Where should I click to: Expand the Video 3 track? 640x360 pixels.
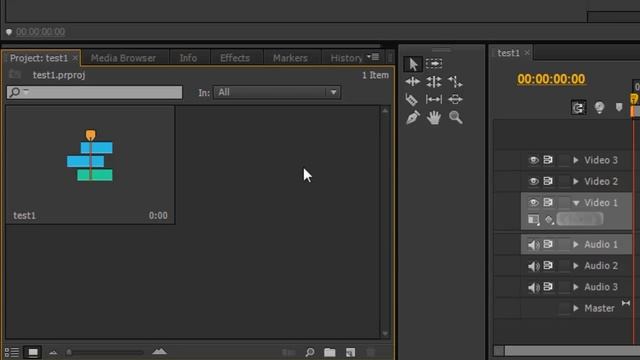point(576,160)
